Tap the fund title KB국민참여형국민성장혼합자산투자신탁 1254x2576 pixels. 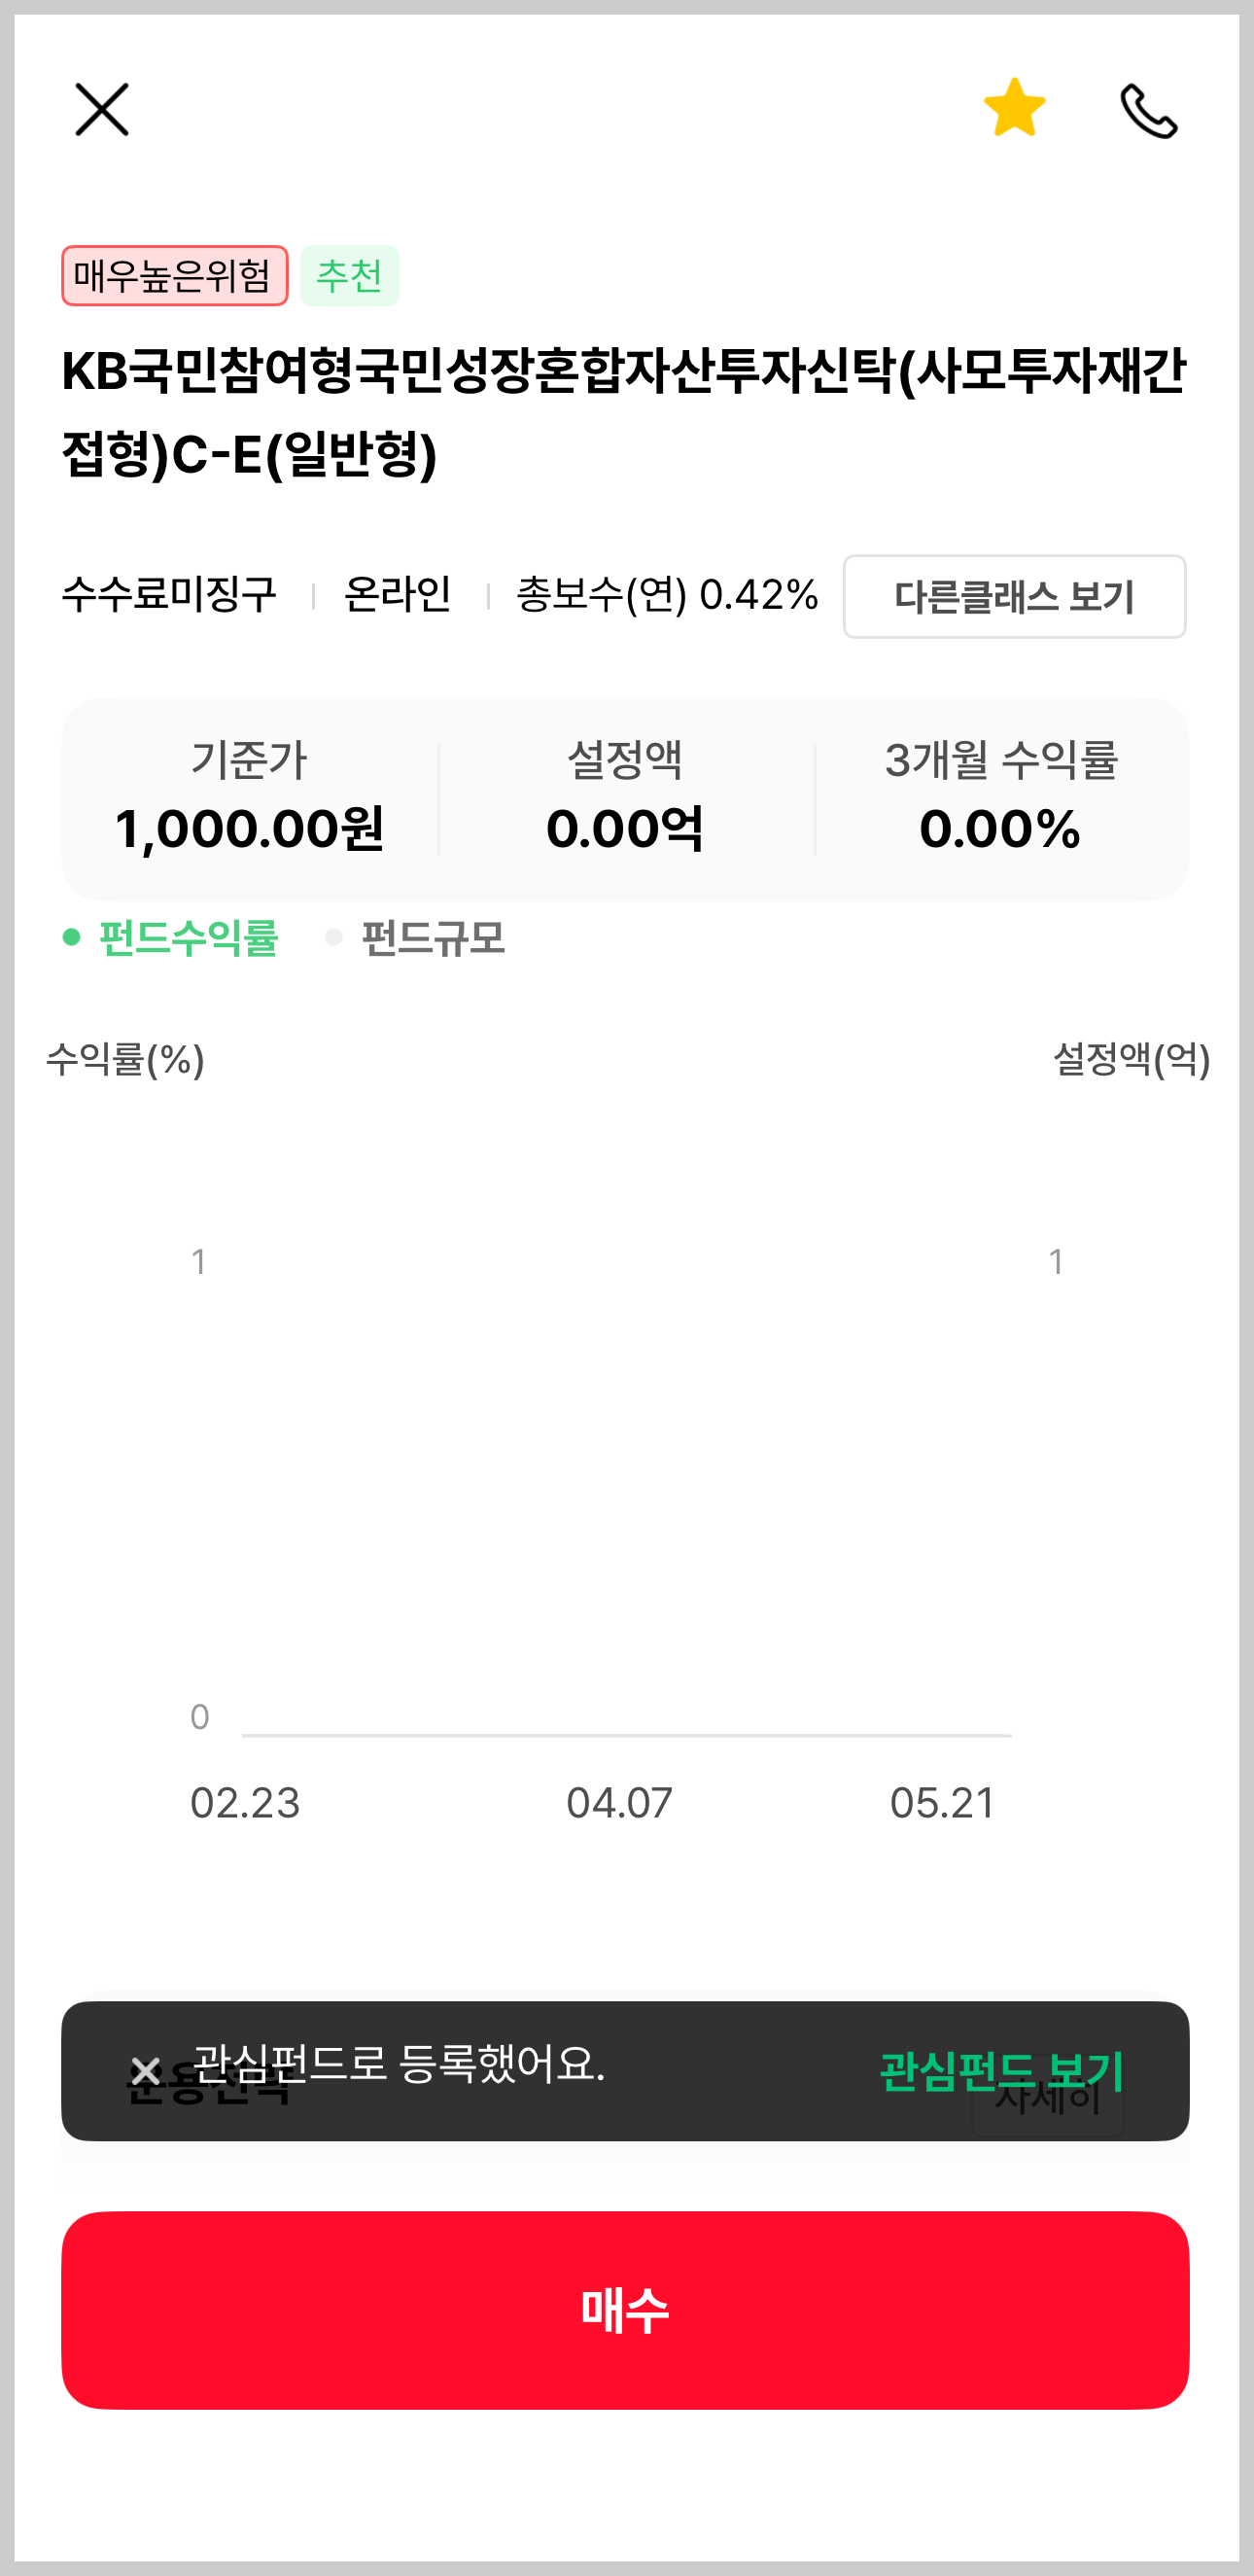tap(624, 412)
